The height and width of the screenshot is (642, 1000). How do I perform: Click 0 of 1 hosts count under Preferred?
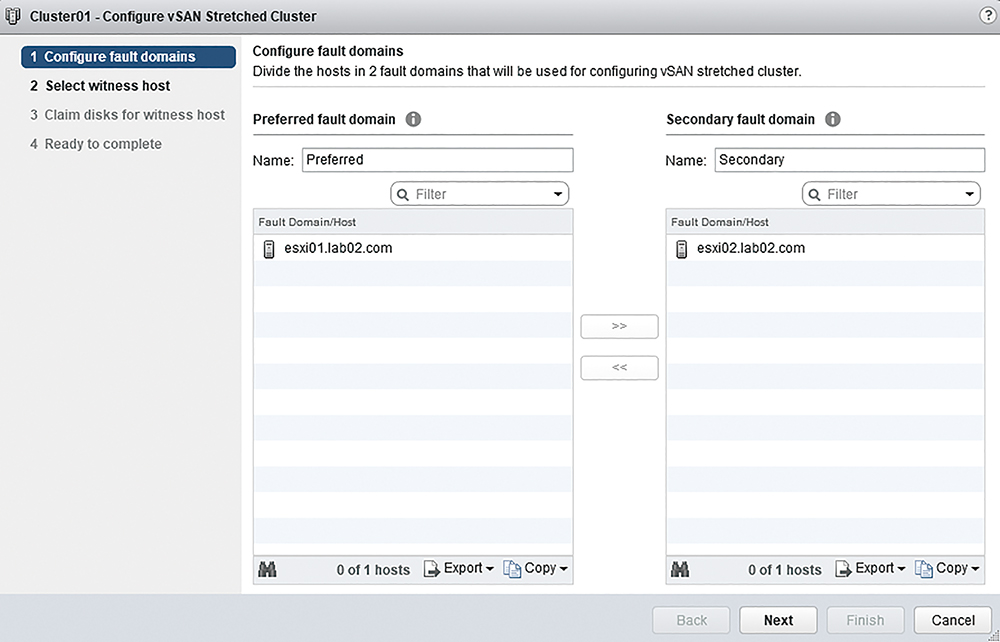373,570
